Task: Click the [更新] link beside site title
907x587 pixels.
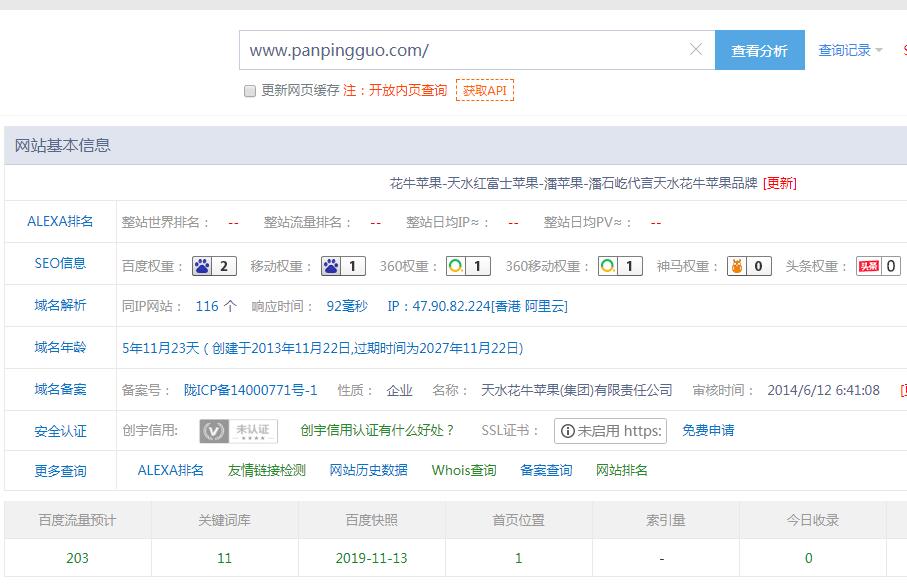Action: pos(779,183)
